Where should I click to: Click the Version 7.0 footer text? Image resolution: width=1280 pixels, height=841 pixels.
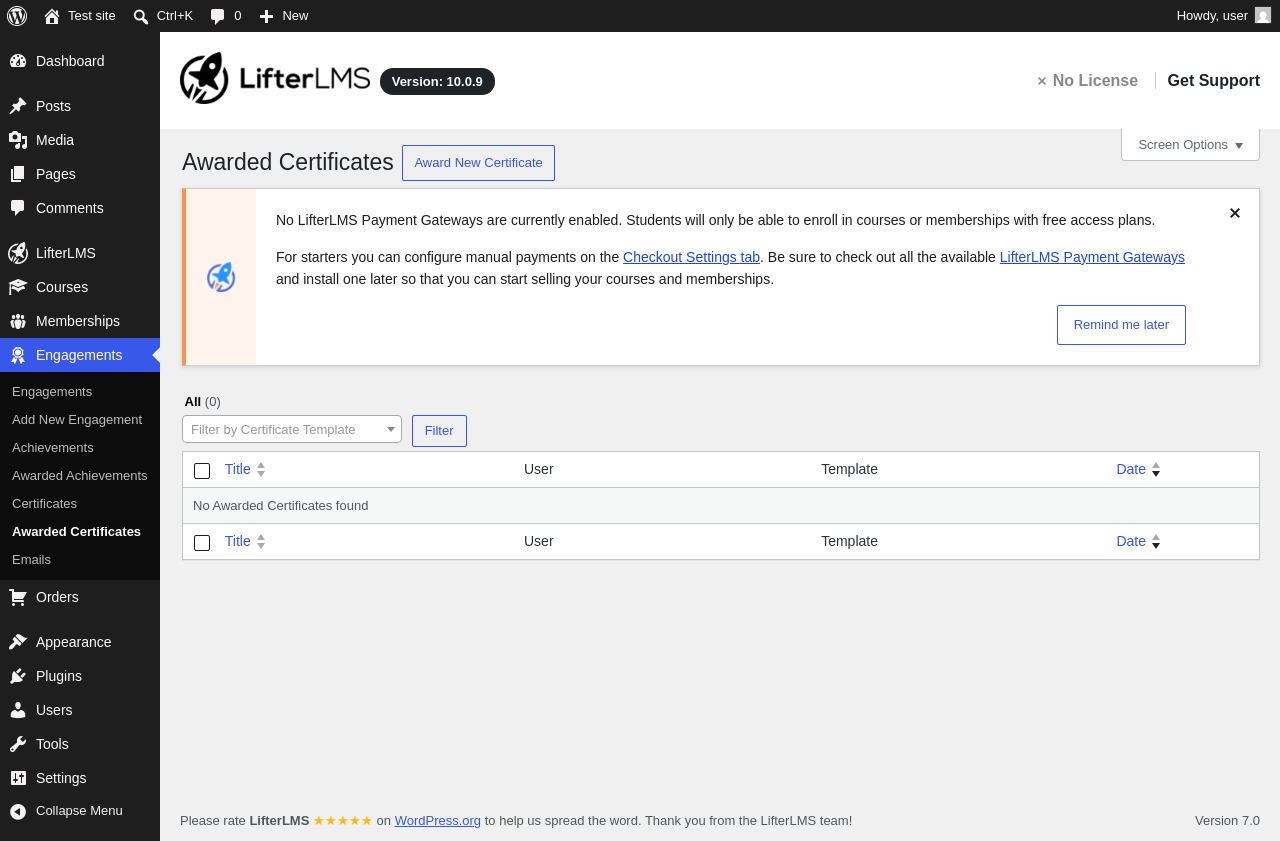coord(1227,820)
